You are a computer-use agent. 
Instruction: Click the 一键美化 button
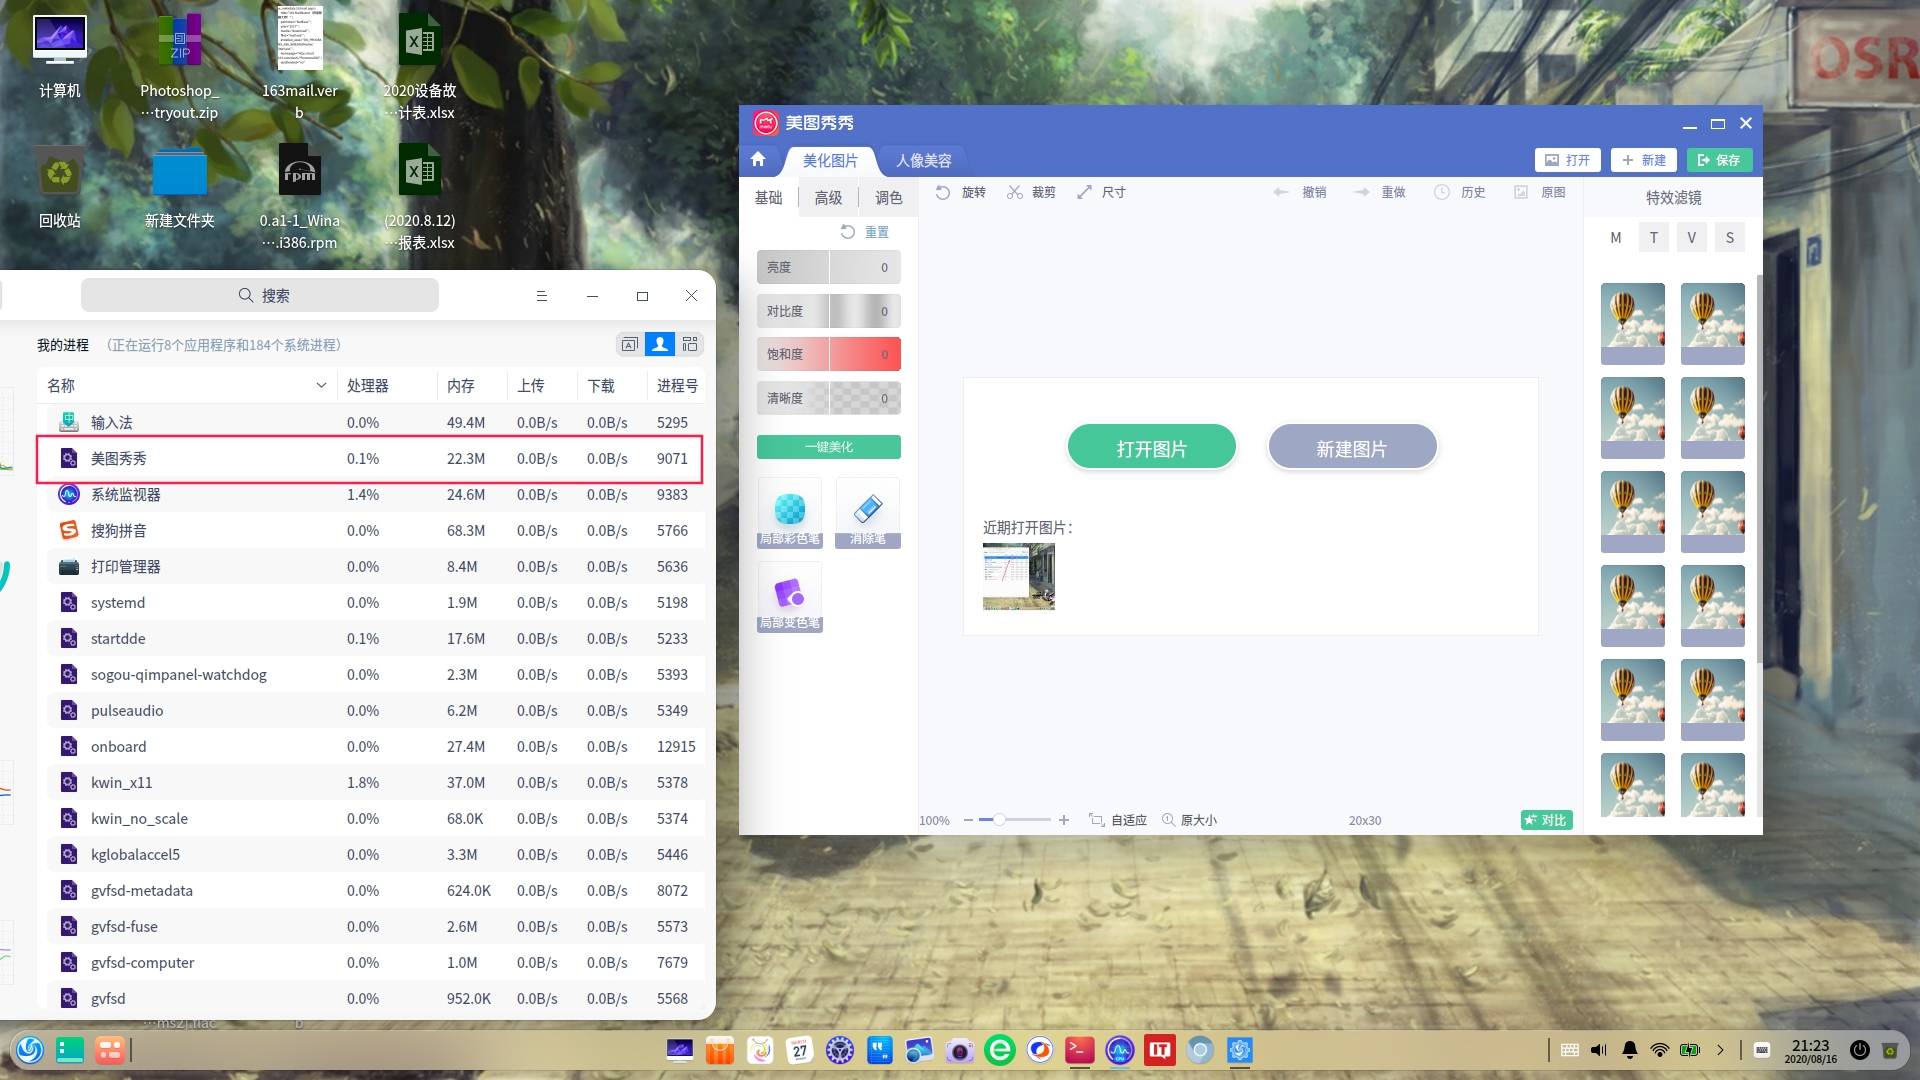[829, 447]
